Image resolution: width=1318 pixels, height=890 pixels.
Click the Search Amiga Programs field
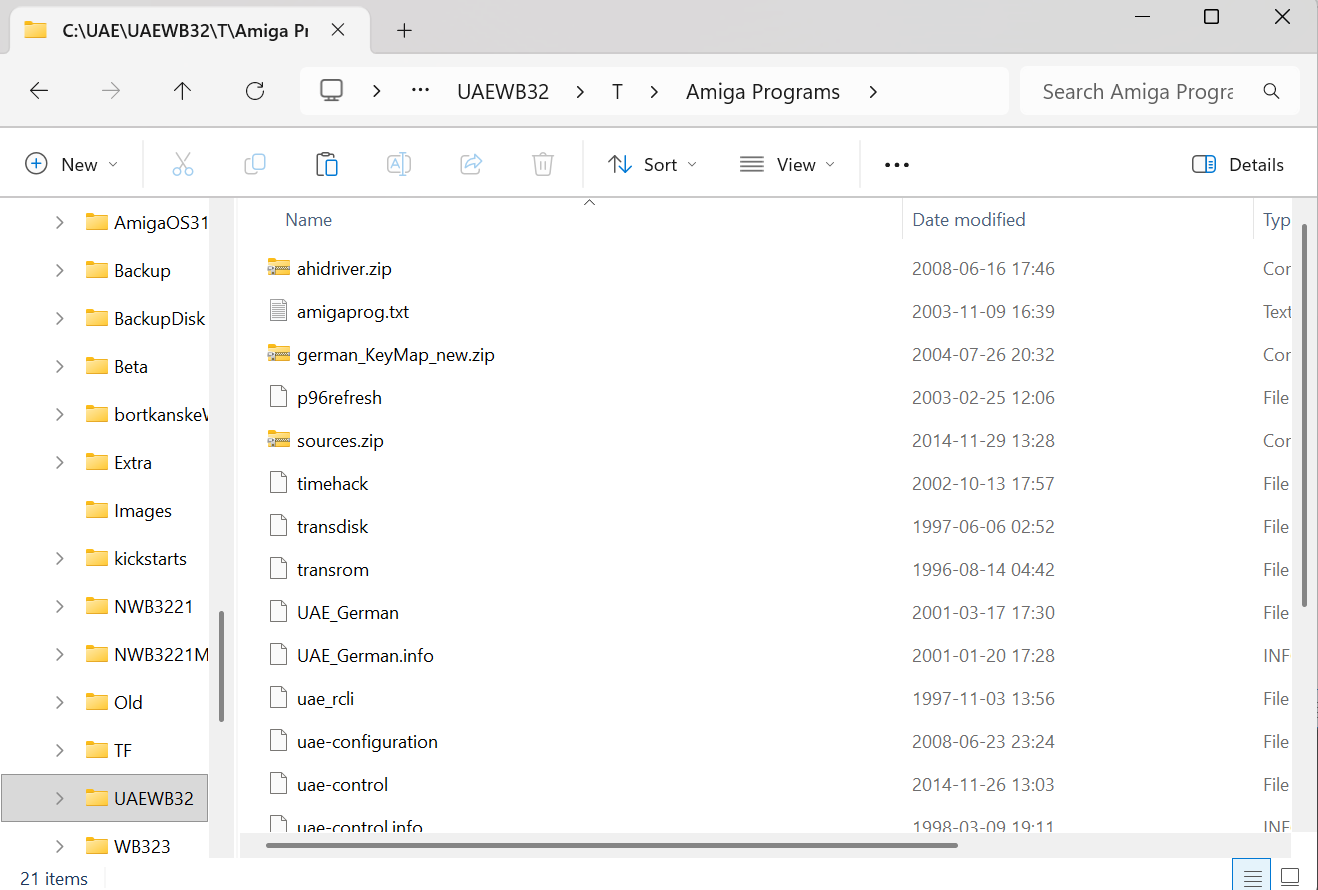1138,92
